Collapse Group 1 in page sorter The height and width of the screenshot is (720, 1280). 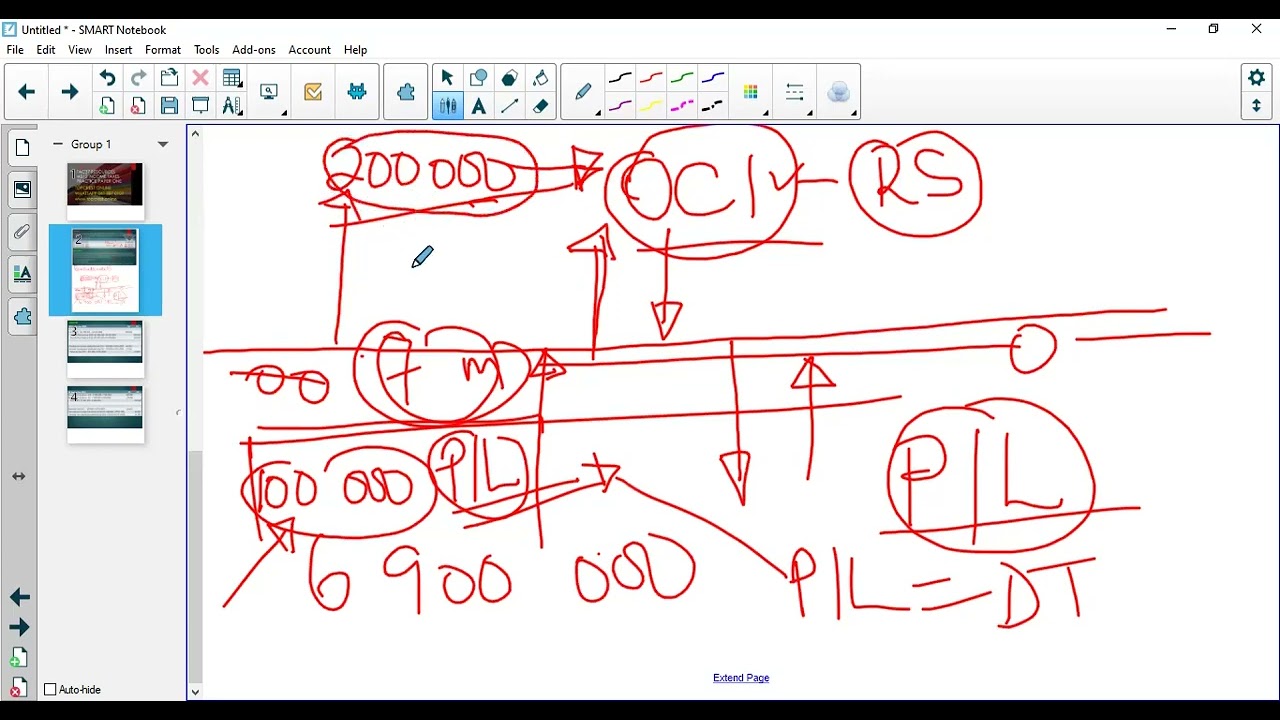58,144
